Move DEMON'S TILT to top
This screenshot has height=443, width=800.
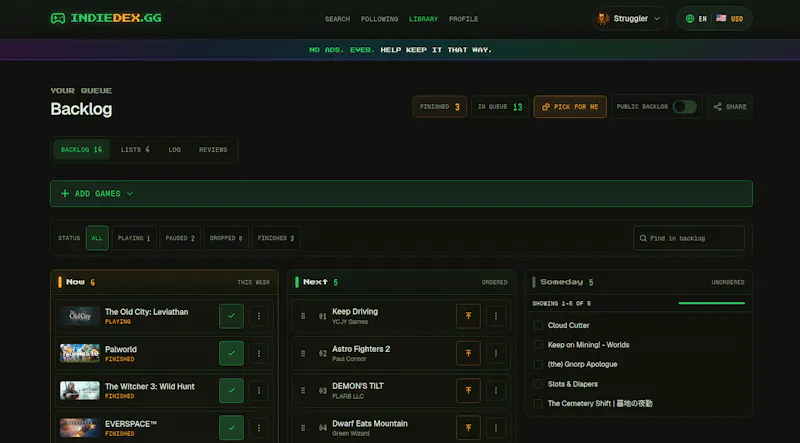[x=468, y=390]
